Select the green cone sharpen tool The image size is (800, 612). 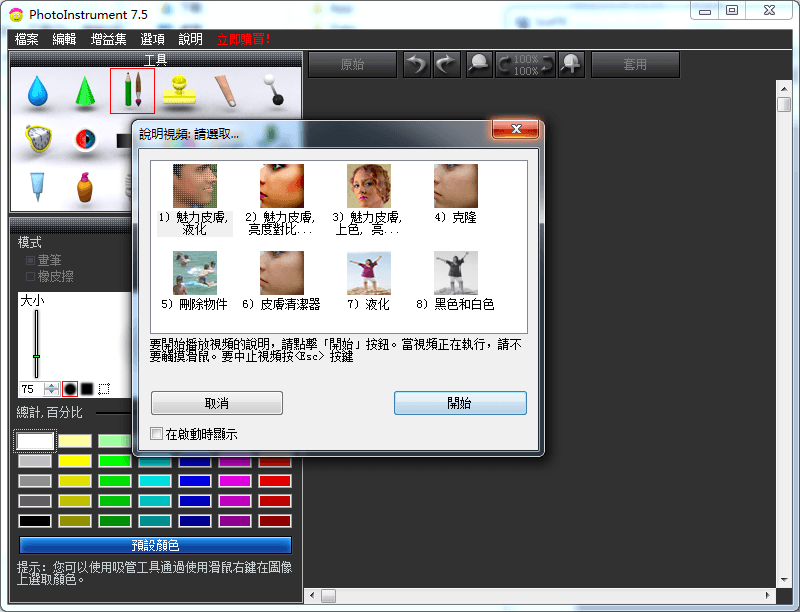[85, 91]
